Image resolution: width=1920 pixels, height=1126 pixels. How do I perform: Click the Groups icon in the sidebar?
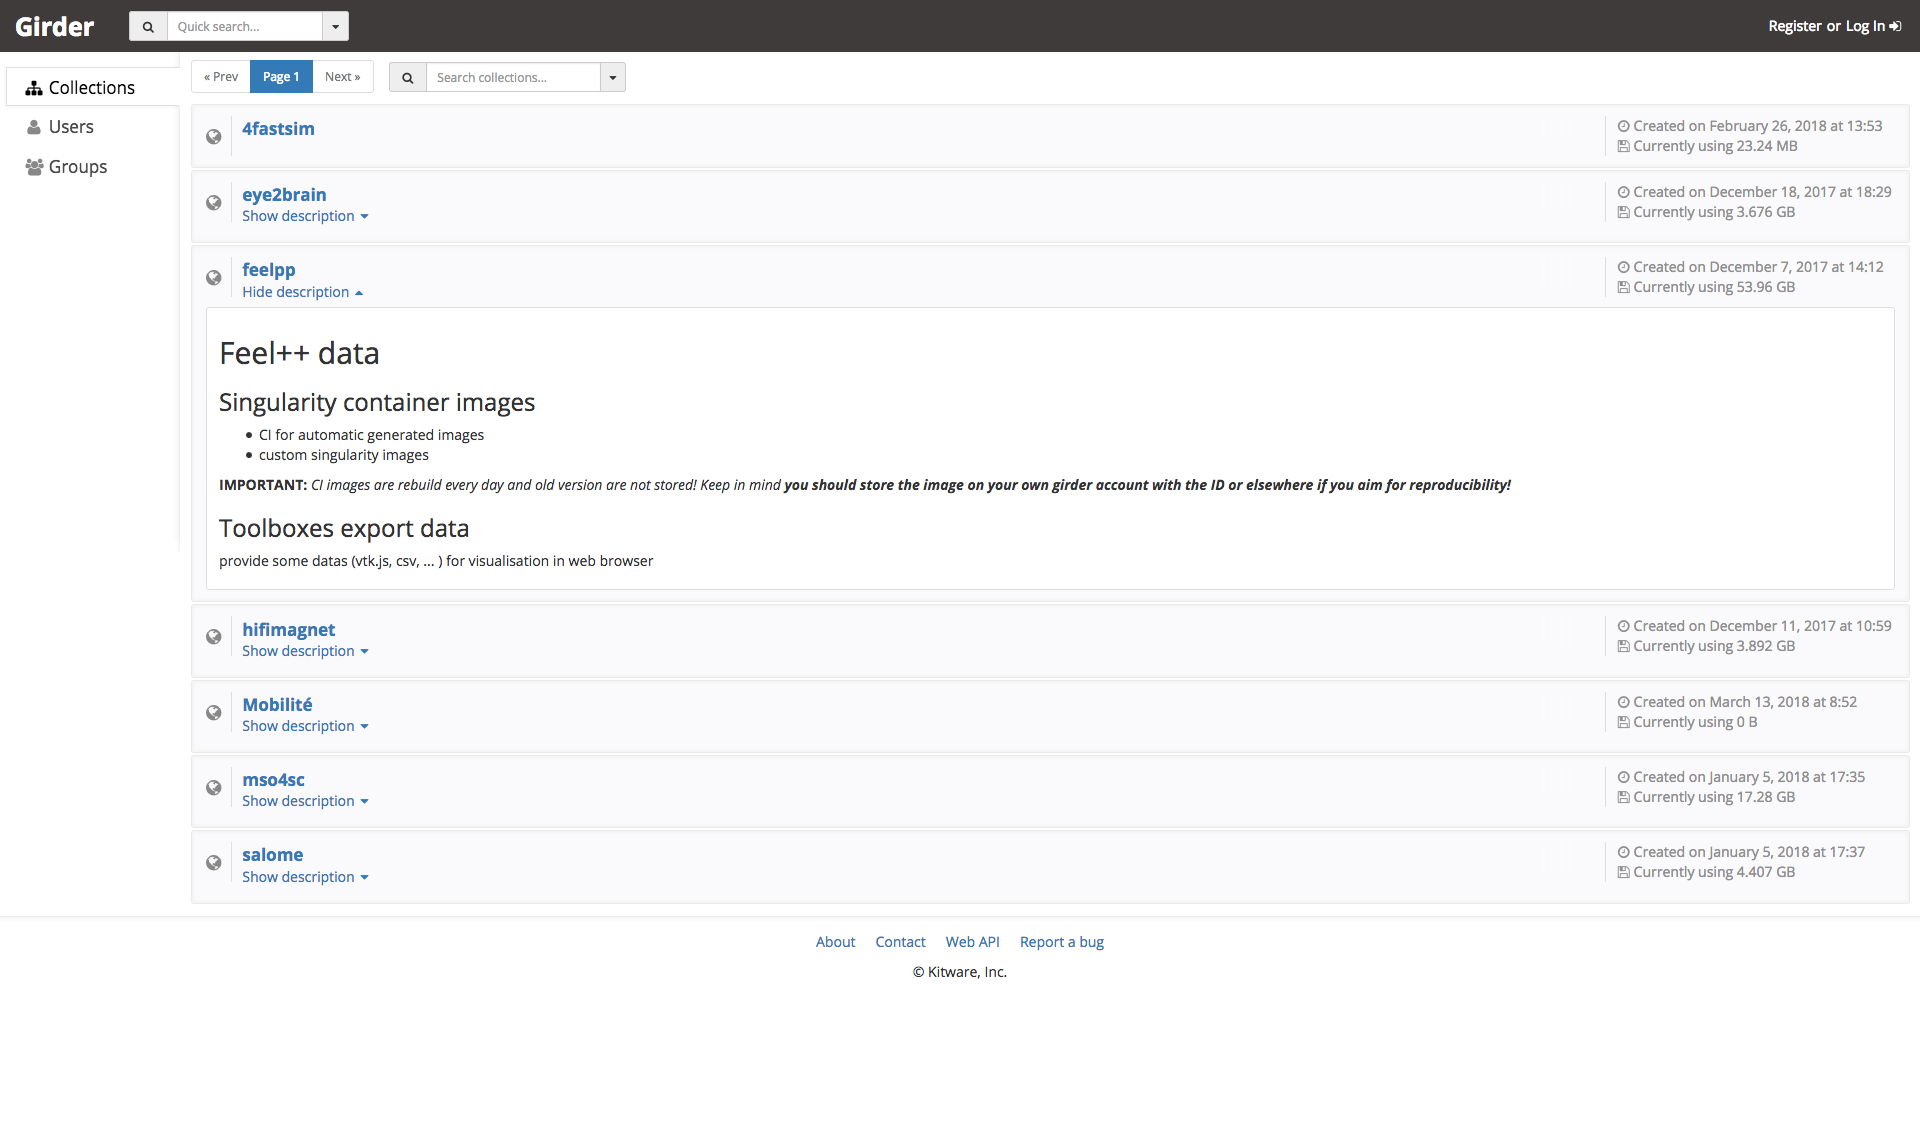pyautogui.click(x=33, y=166)
